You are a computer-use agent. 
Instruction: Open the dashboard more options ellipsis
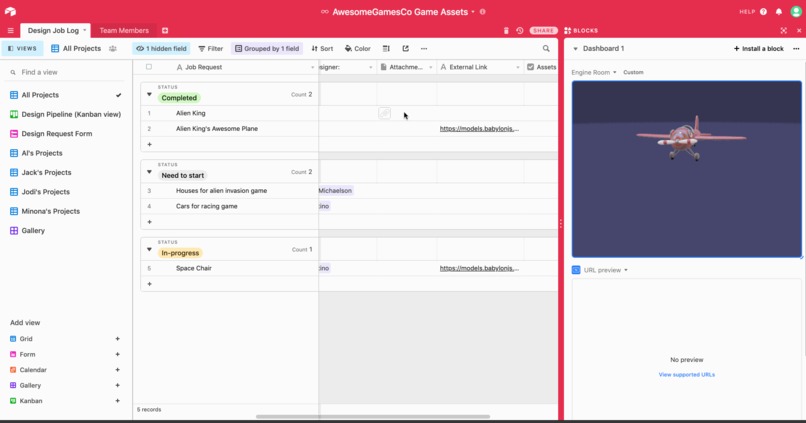tap(796, 48)
